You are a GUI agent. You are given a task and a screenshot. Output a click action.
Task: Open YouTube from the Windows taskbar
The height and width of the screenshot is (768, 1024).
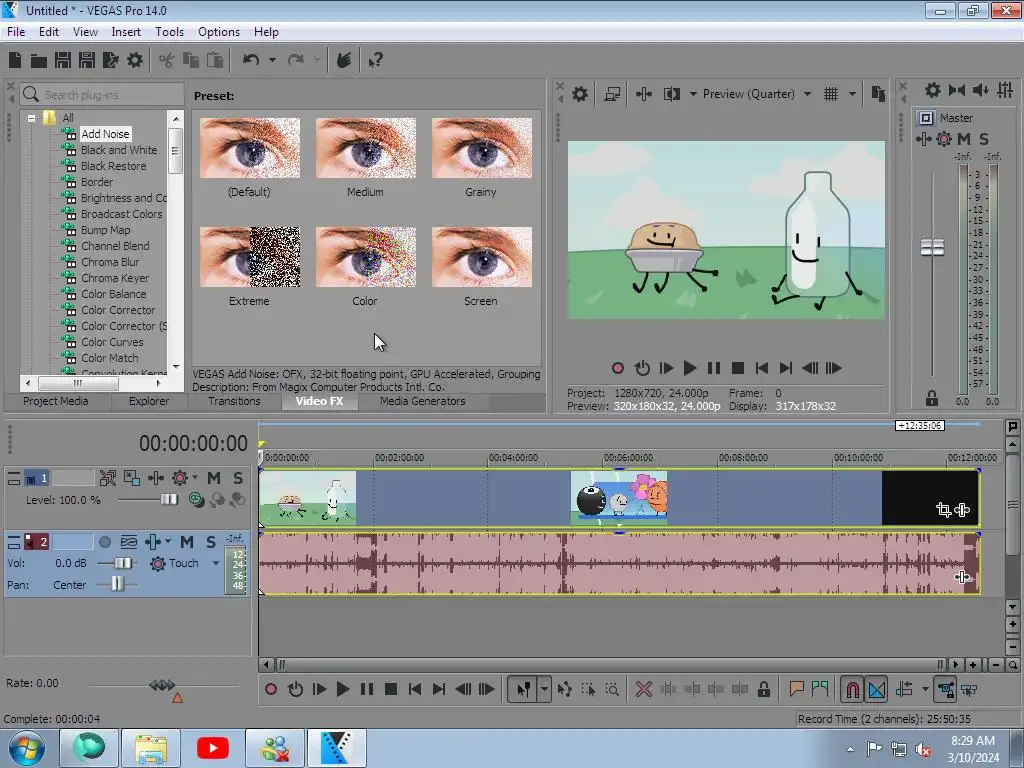[213, 748]
